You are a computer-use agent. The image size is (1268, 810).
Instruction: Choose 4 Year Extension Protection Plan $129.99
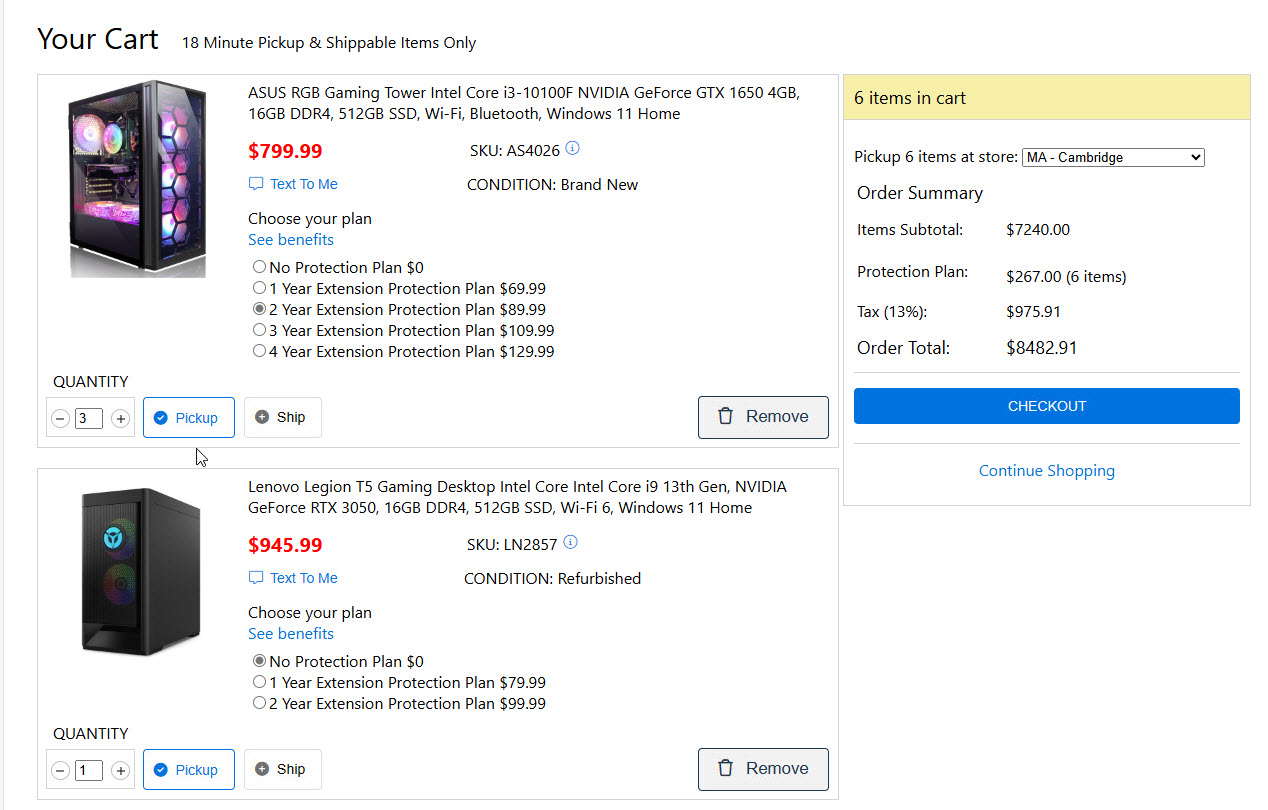(x=260, y=351)
